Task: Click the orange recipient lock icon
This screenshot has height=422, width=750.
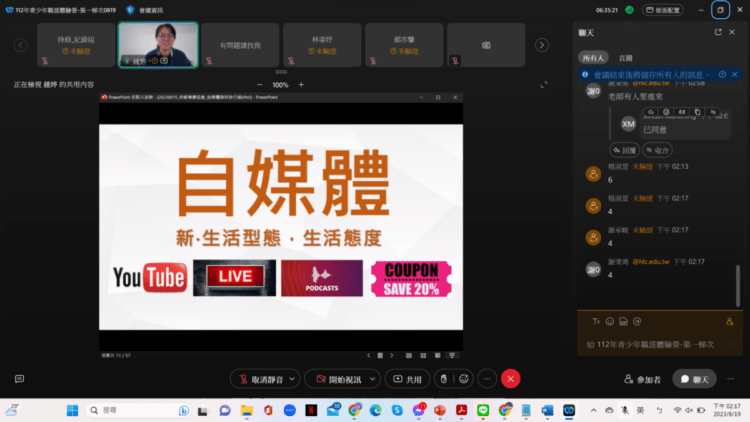Action: [729, 322]
